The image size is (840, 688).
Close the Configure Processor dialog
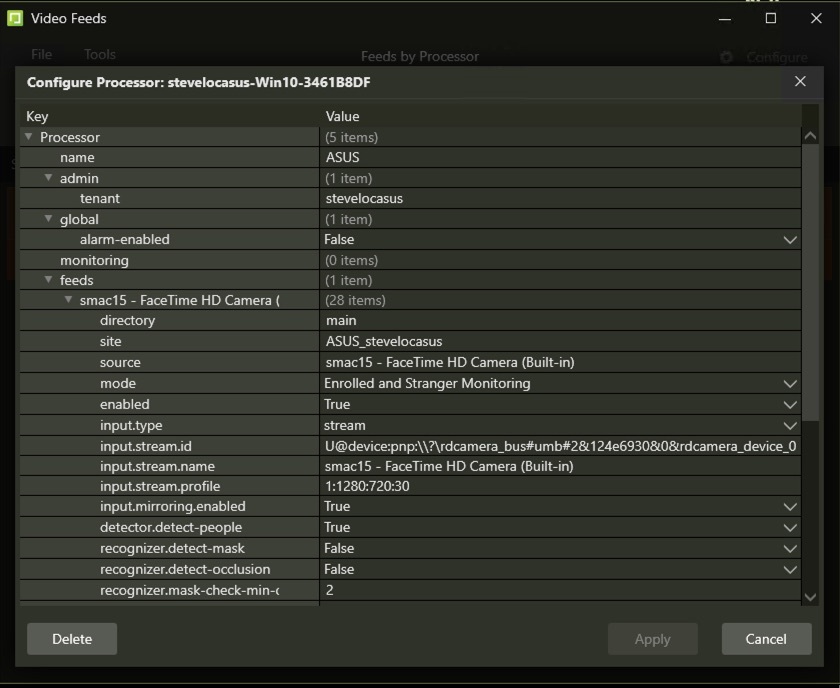coord(799,82)
